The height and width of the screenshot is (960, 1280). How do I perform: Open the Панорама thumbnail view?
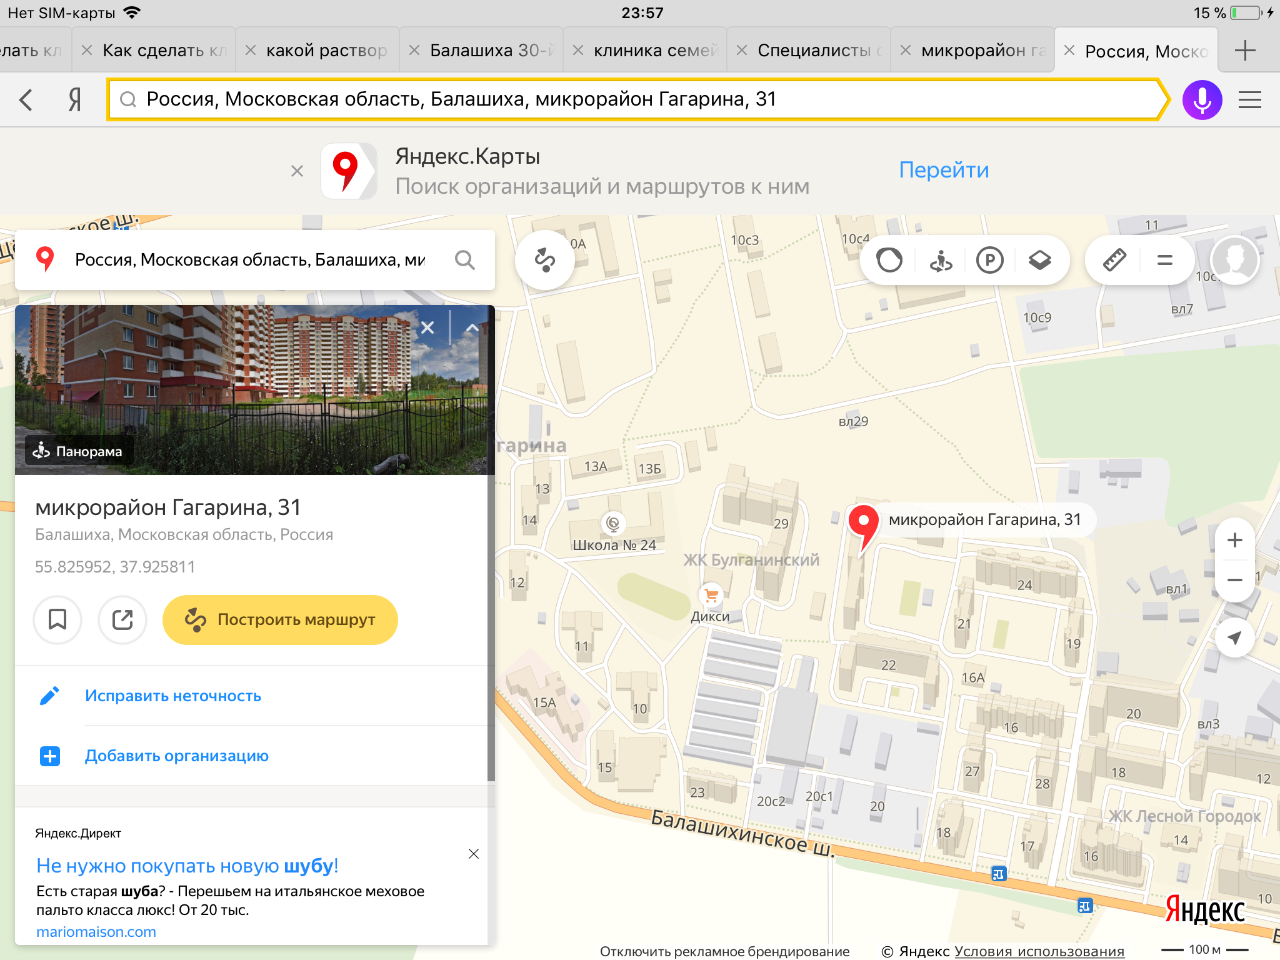point(78,451)
